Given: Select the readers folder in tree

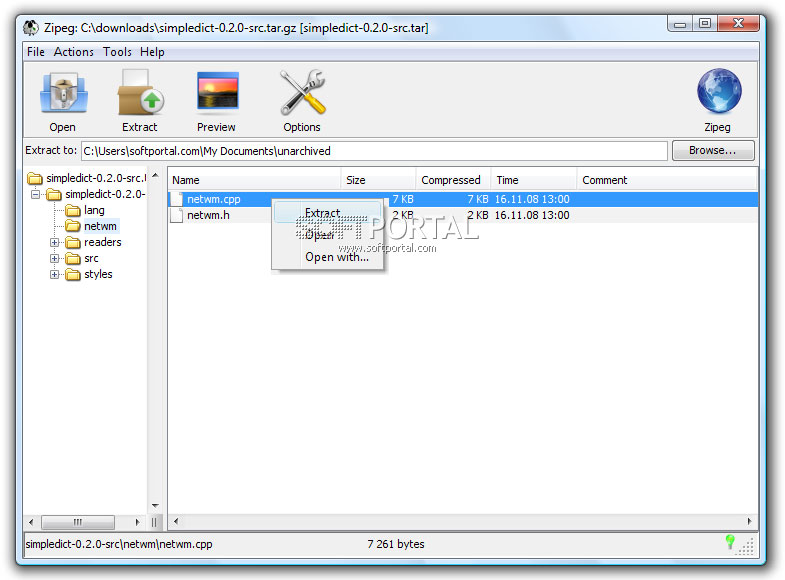Looking at the screenshot, I should coord(103,242).
